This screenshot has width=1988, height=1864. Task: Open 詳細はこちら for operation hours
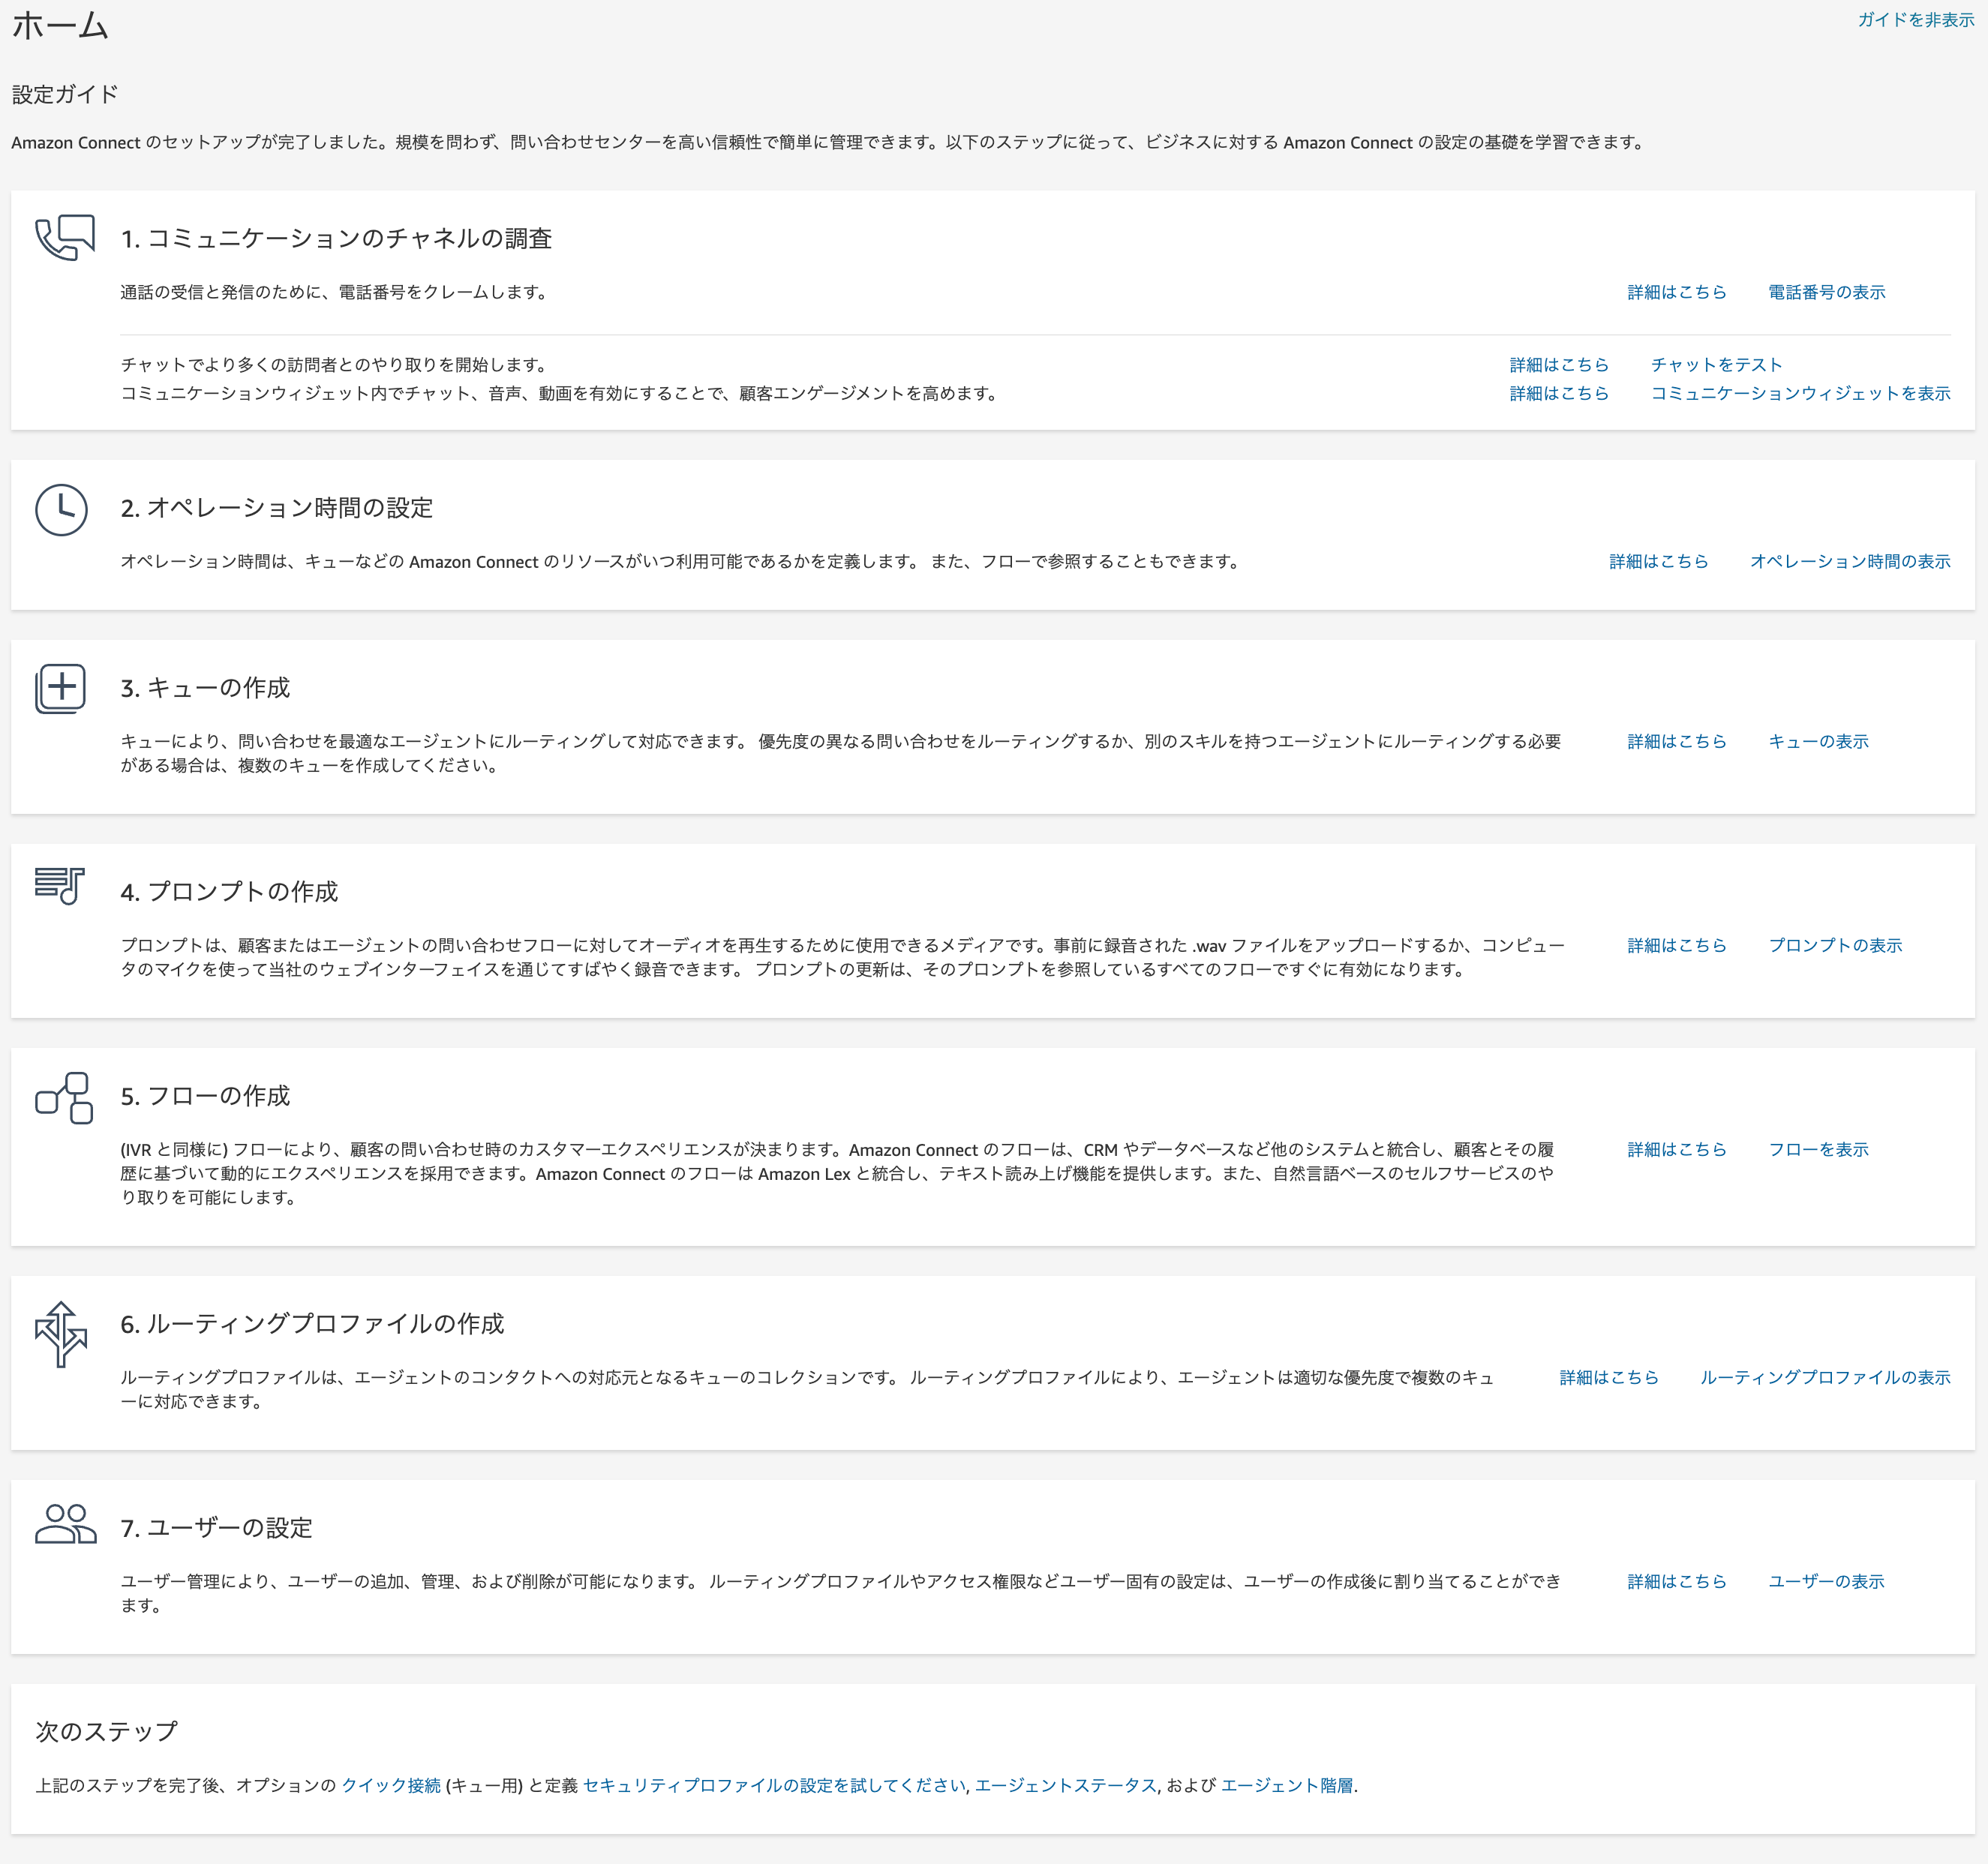click(x=1659, y=561)
